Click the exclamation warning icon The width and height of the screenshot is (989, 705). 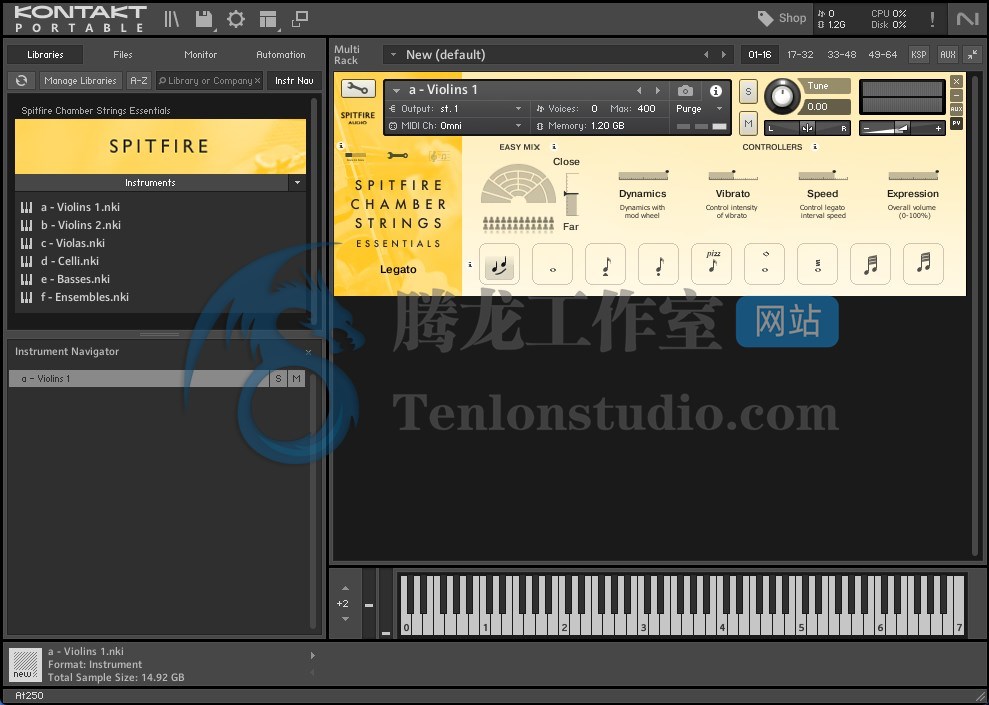click(x=932, y=19)
